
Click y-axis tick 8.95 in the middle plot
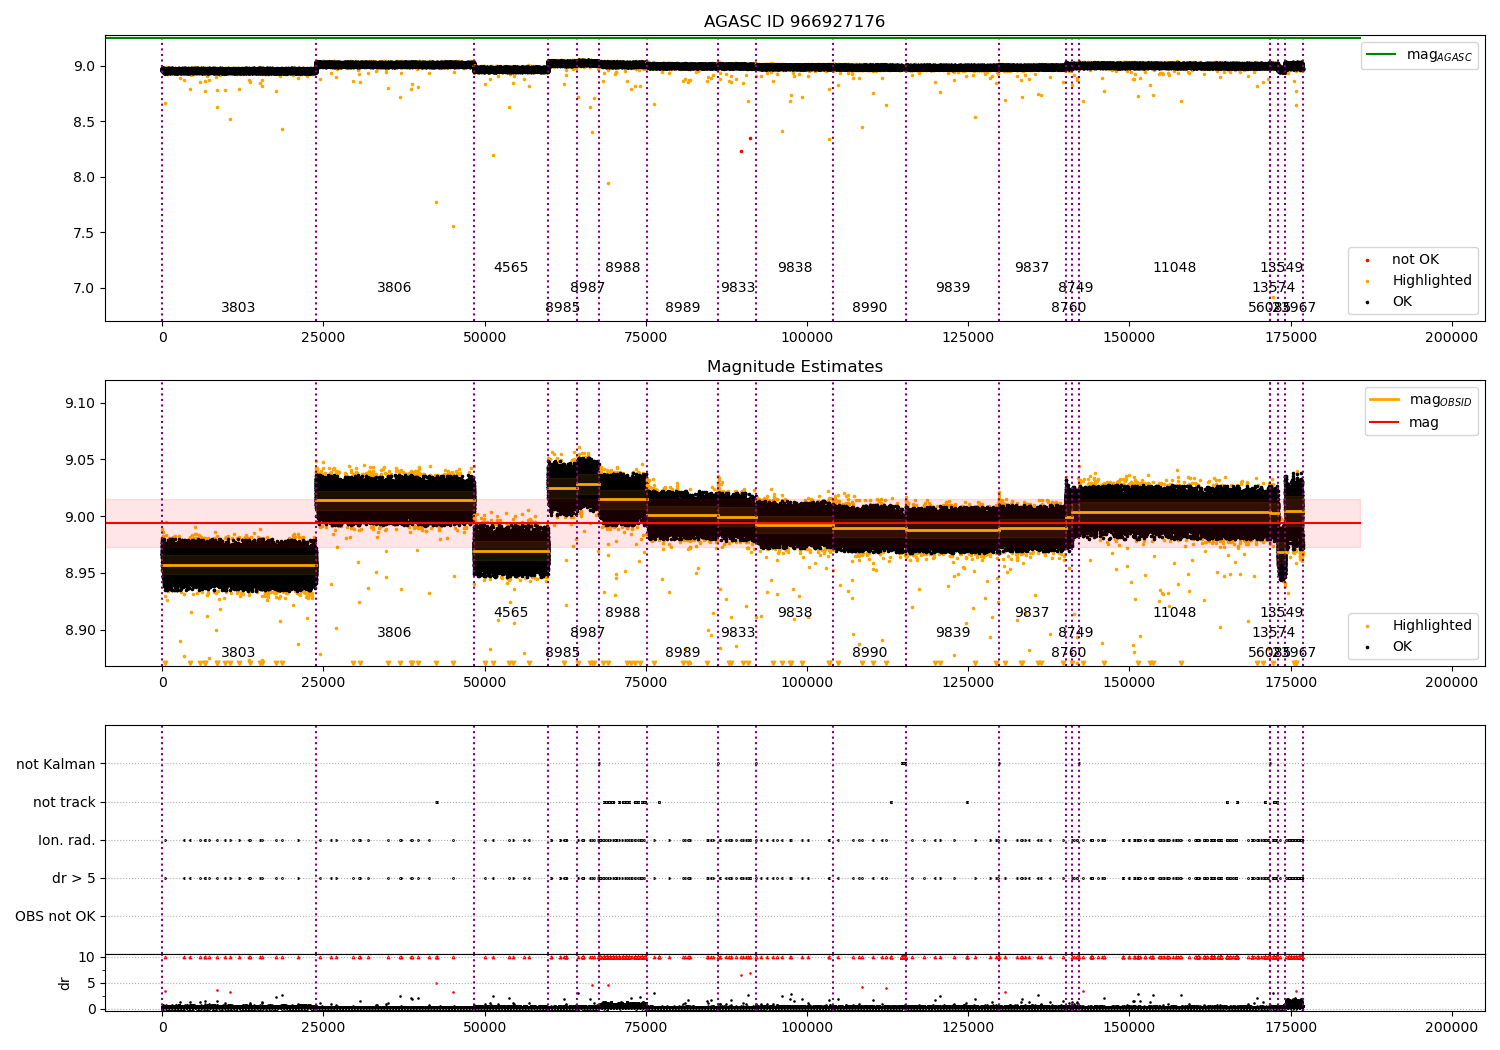coord(81,574)
